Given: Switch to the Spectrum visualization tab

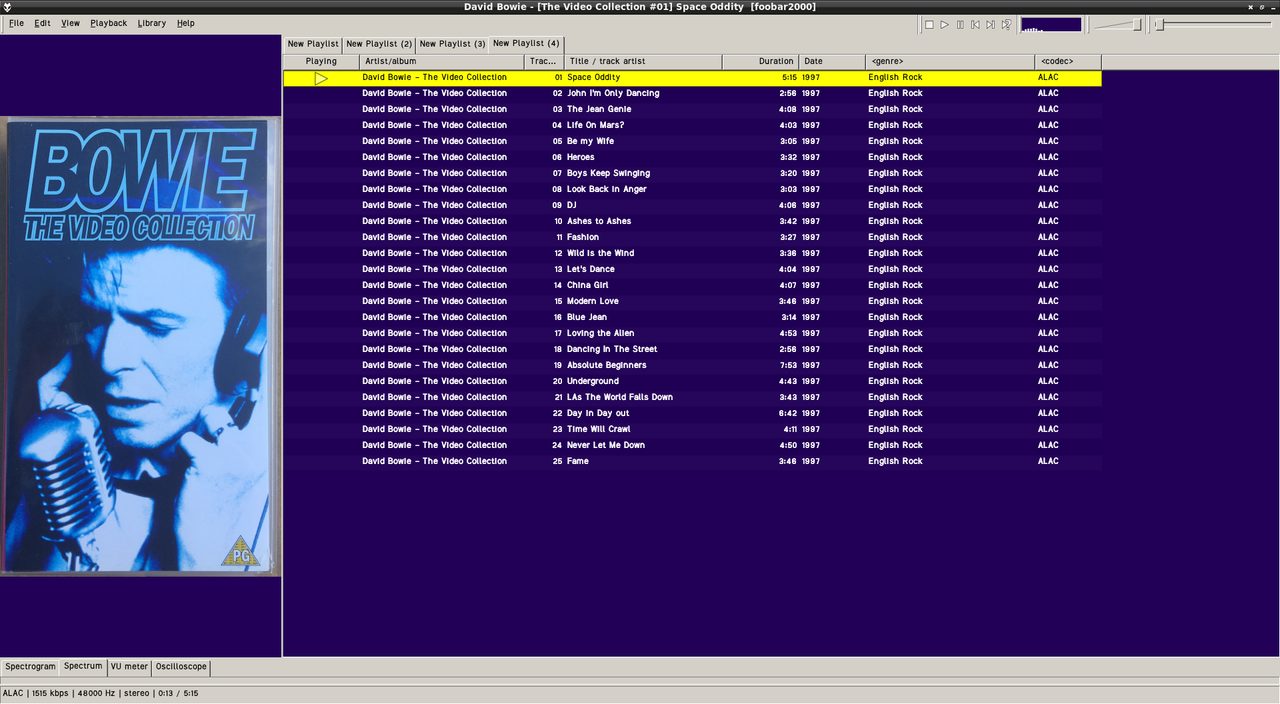Looking at the screenshot, I should tap(83, 666).
